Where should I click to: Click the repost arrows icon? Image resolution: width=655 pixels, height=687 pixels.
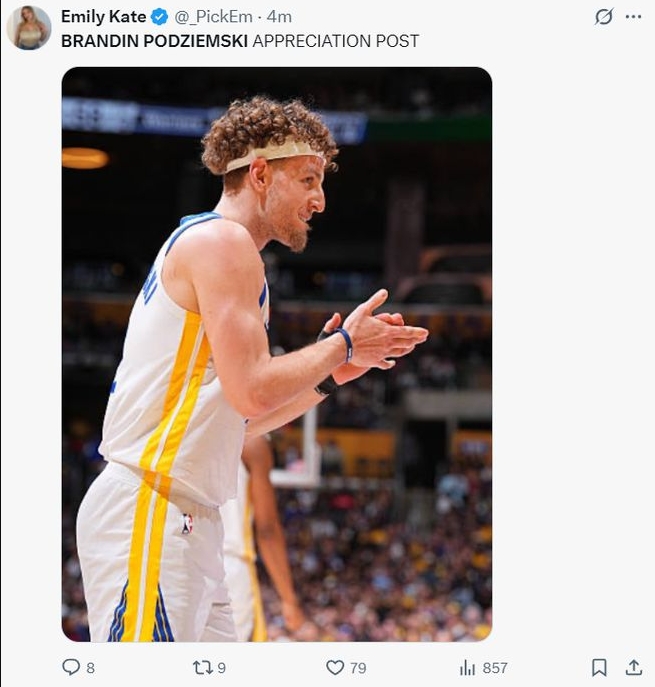202,667
